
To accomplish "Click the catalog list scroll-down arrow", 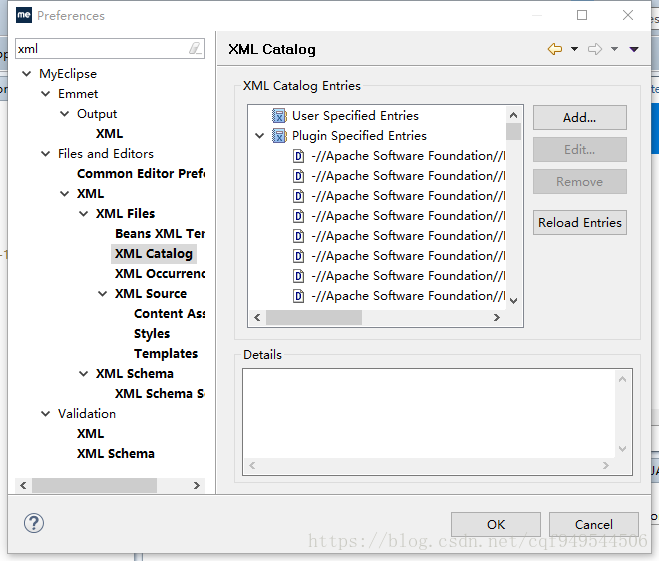I will [x=513, y=300].
